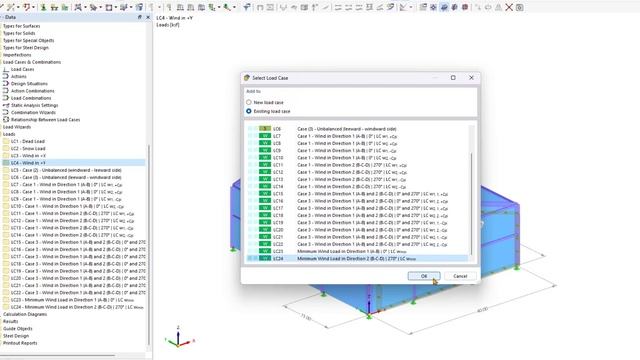Maximize the Select Load Case dialog

point(453,78)
